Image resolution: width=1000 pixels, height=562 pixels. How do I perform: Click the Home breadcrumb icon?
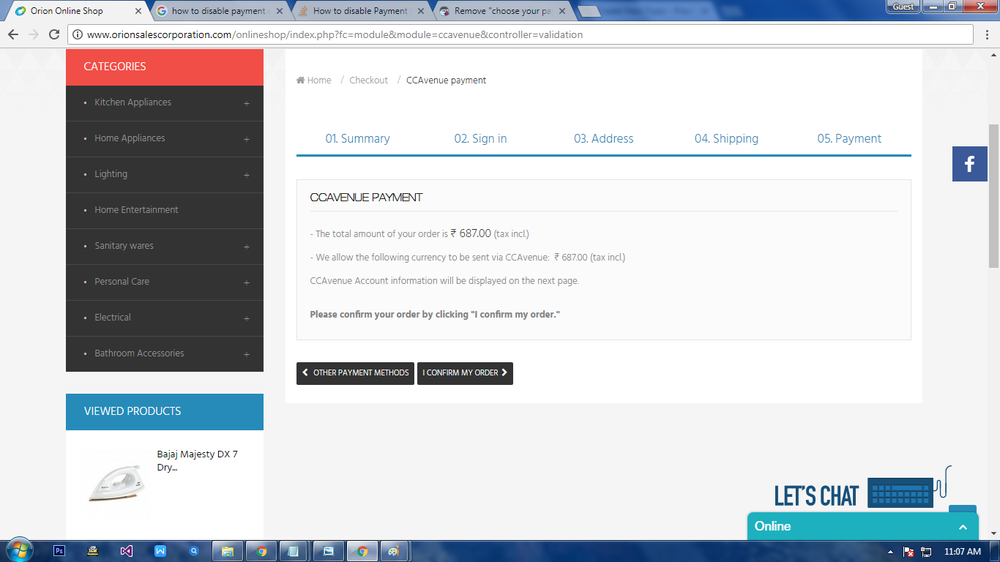click(300, 80)
